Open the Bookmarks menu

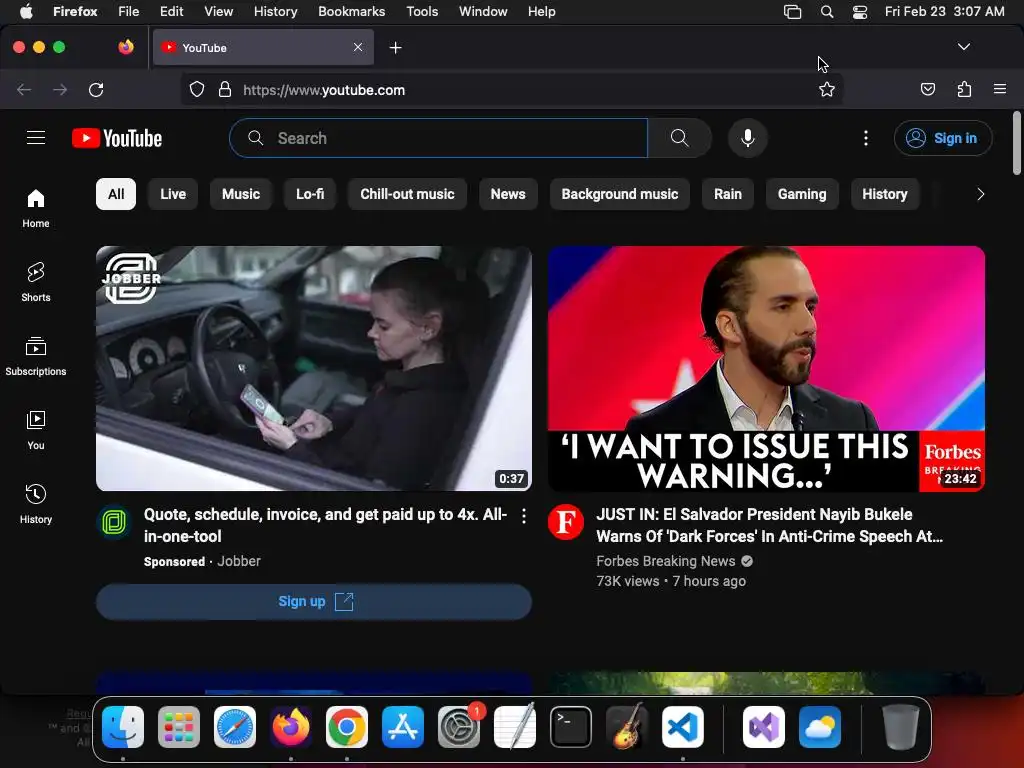pyautogui.click(x=351, y=12)
